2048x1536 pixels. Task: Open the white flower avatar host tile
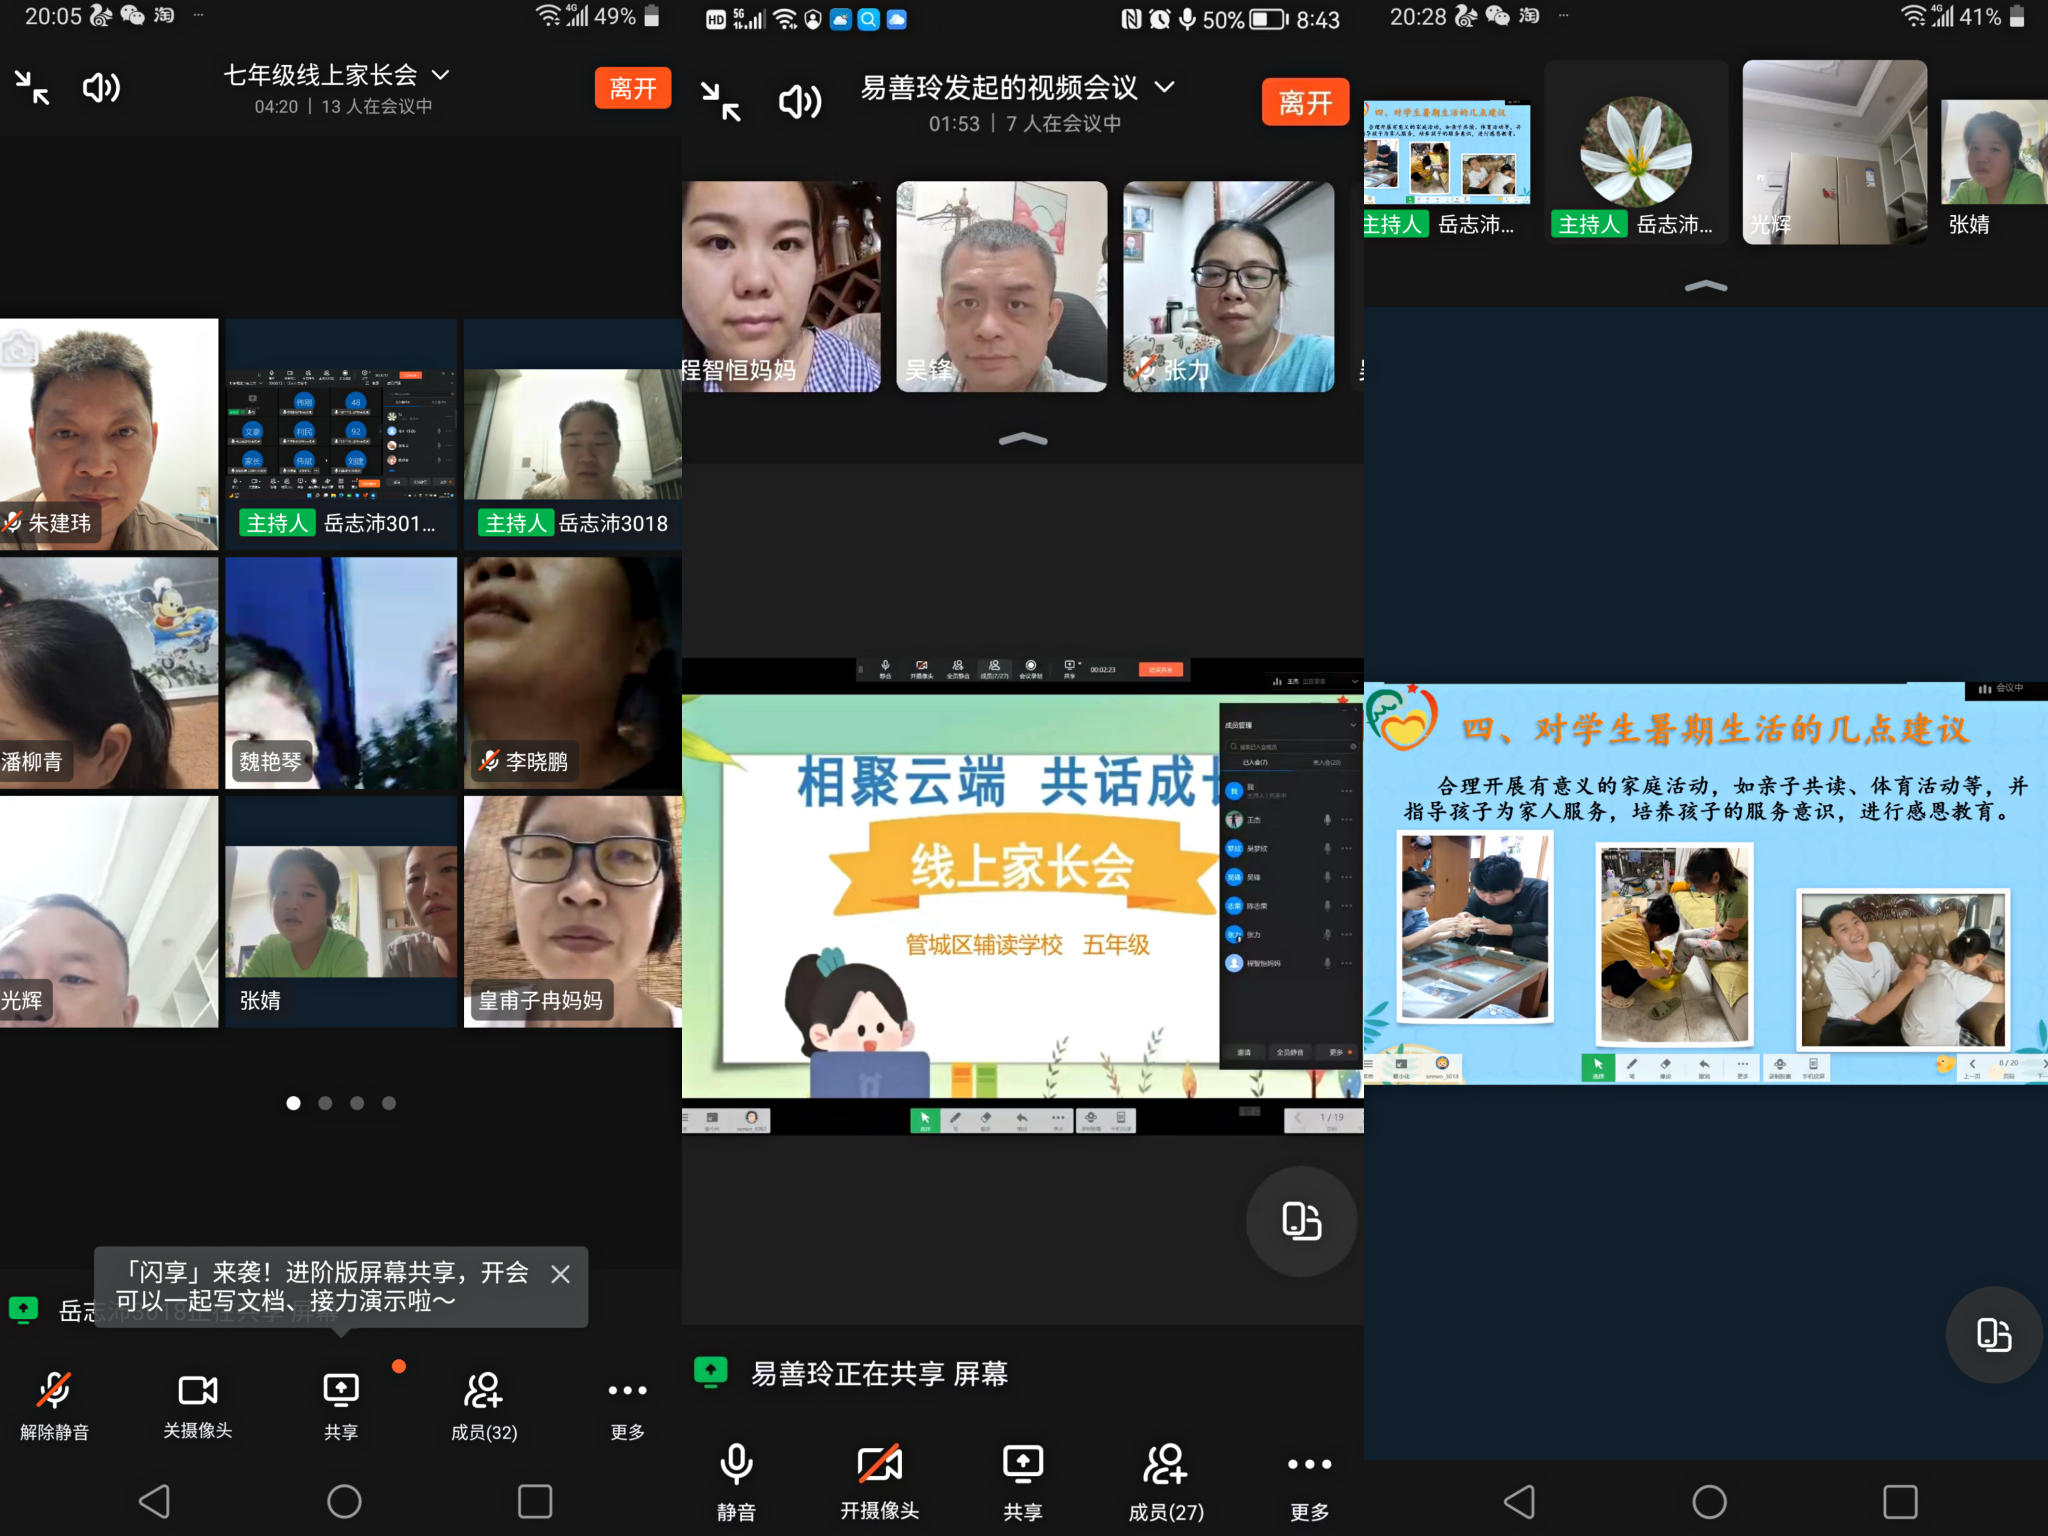pyautogui.click(x=1636, y=152)
